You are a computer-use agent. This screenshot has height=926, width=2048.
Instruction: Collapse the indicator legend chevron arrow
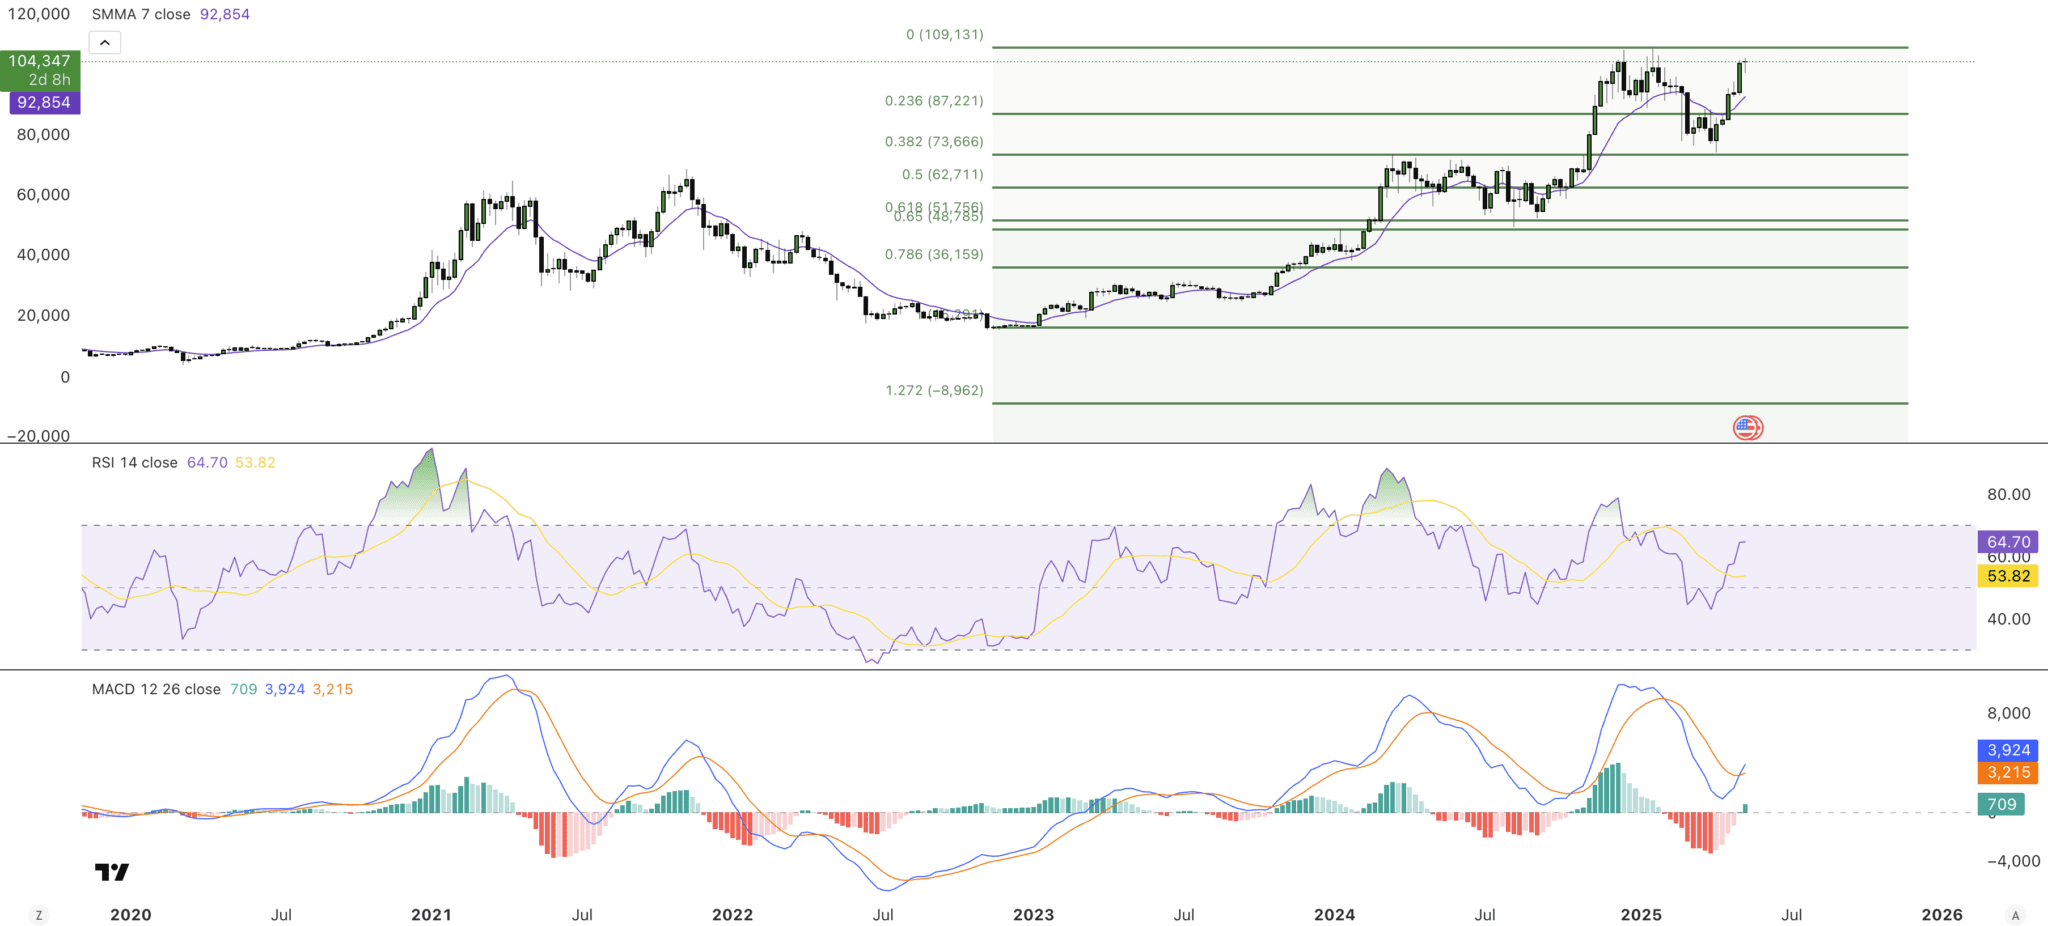point(104,42)
